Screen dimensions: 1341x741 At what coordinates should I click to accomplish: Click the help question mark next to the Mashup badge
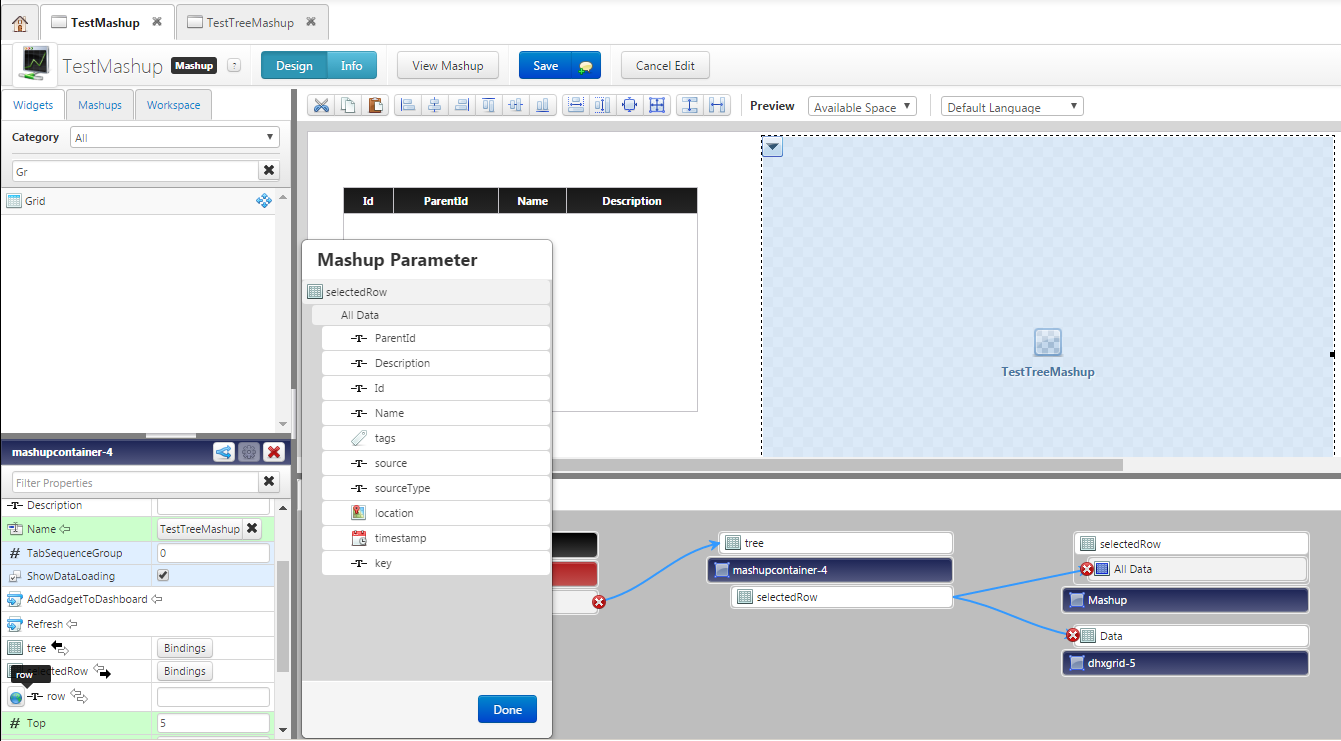pyautogui.click(x=234, y=65)
